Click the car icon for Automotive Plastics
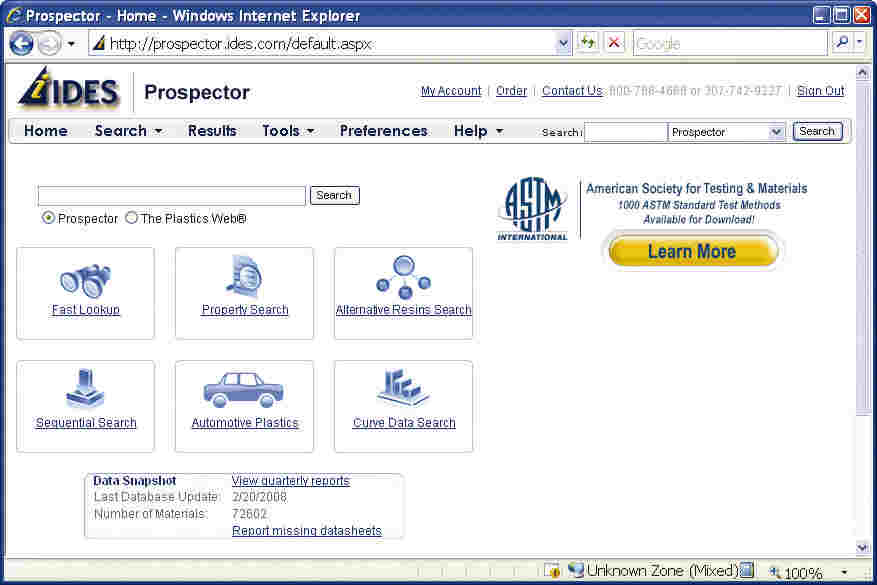The width and height of the screenshot is (877, 585). 244,389
